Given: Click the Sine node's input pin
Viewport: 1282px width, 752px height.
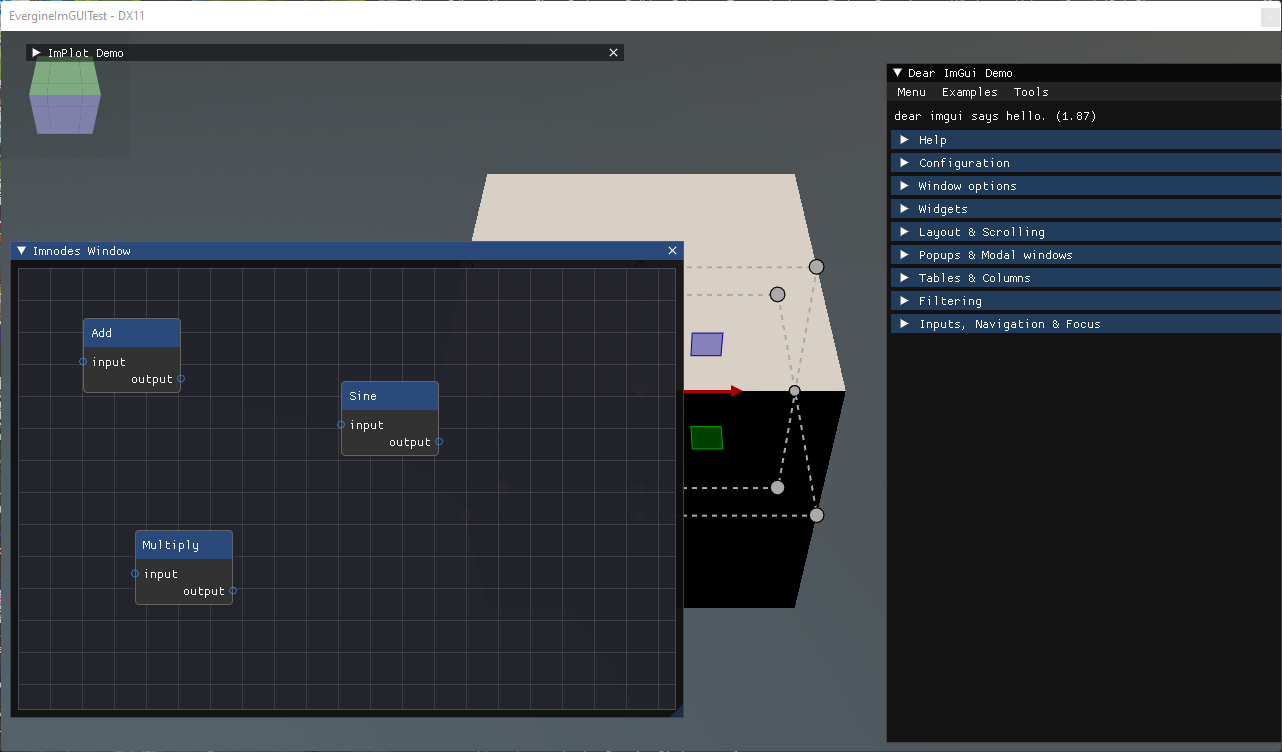Looking at the screenshot, I should 341,425.
